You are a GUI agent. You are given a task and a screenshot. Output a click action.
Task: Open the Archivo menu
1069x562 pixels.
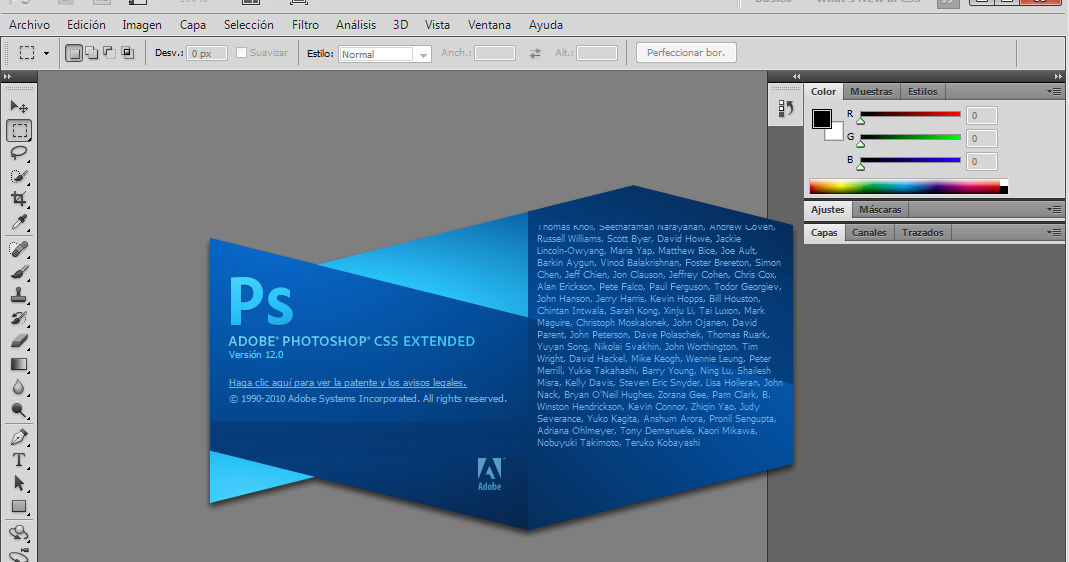click(x=29, y=25)
